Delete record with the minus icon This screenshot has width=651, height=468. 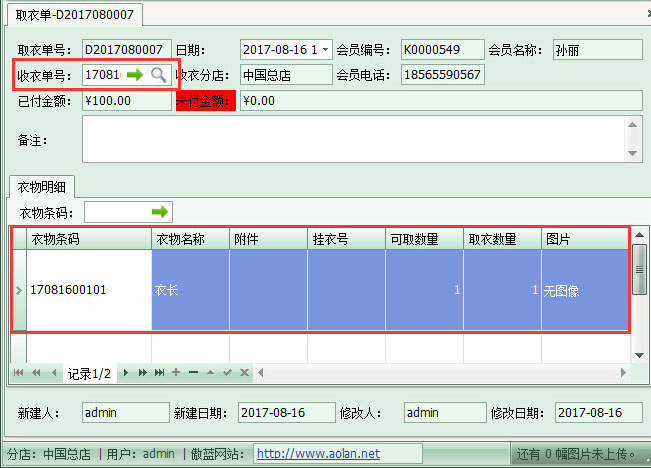tap(193, 372)
